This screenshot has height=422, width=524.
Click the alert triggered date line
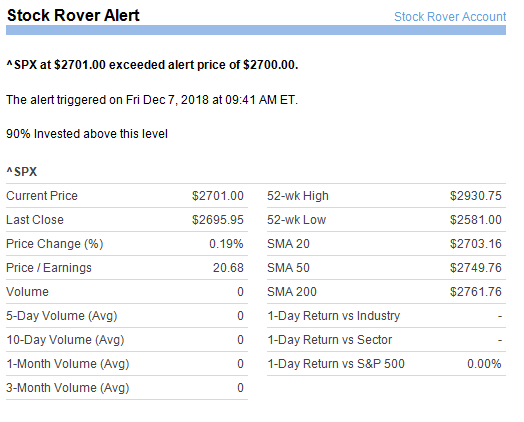tap(152, 100)
